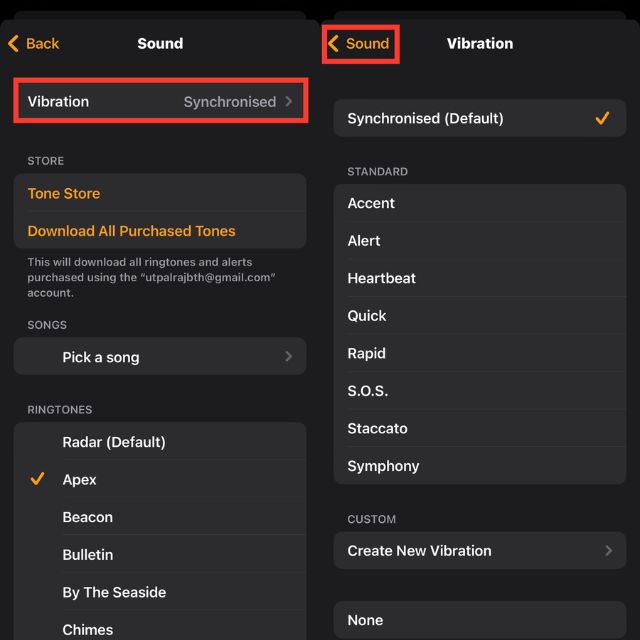Open the Tone Store link
Screen dimensions: 640x640
tap(64, 194)
